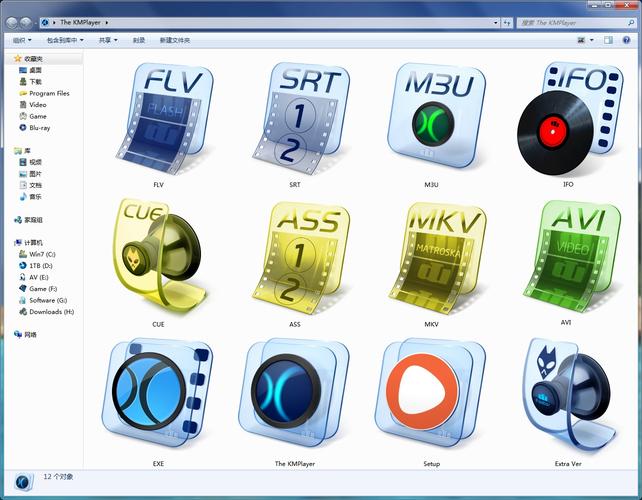Go forward with the Forward arrow
The height and width of the screenshot is (500, 642).
tap(26, 23)
